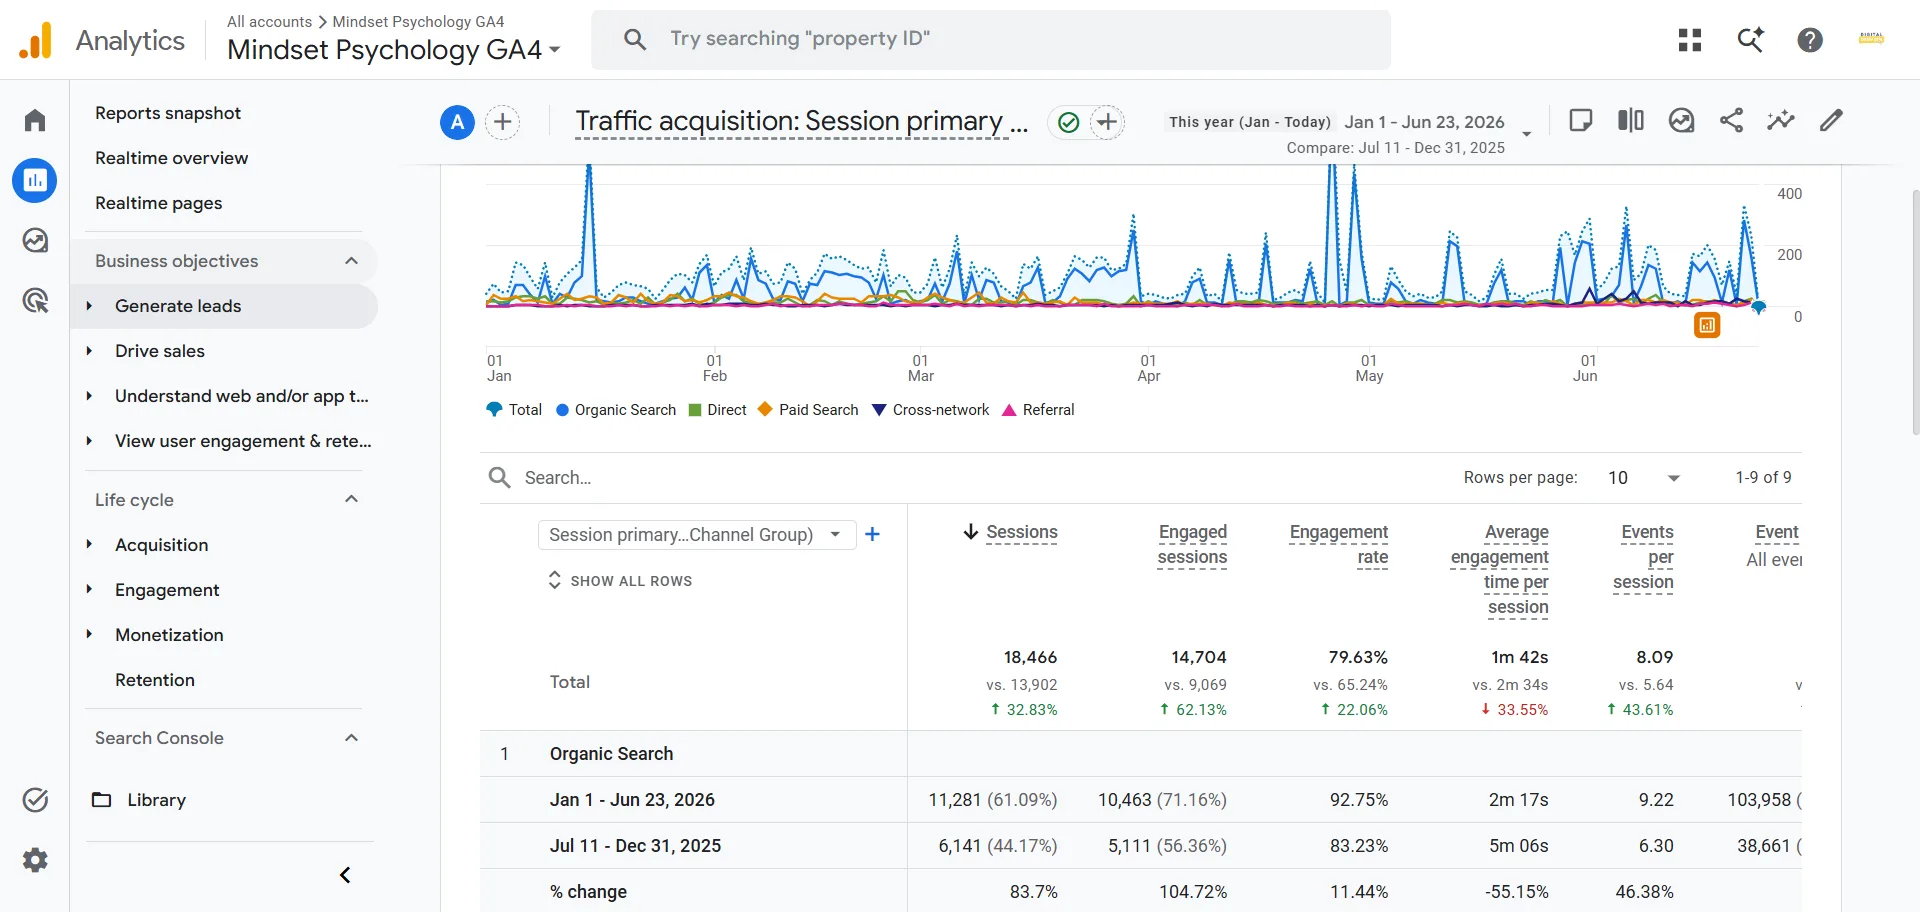Open Session primary Channel Group dimension dropdown
Screen dimensions: 1920x912
click(697, 535)
